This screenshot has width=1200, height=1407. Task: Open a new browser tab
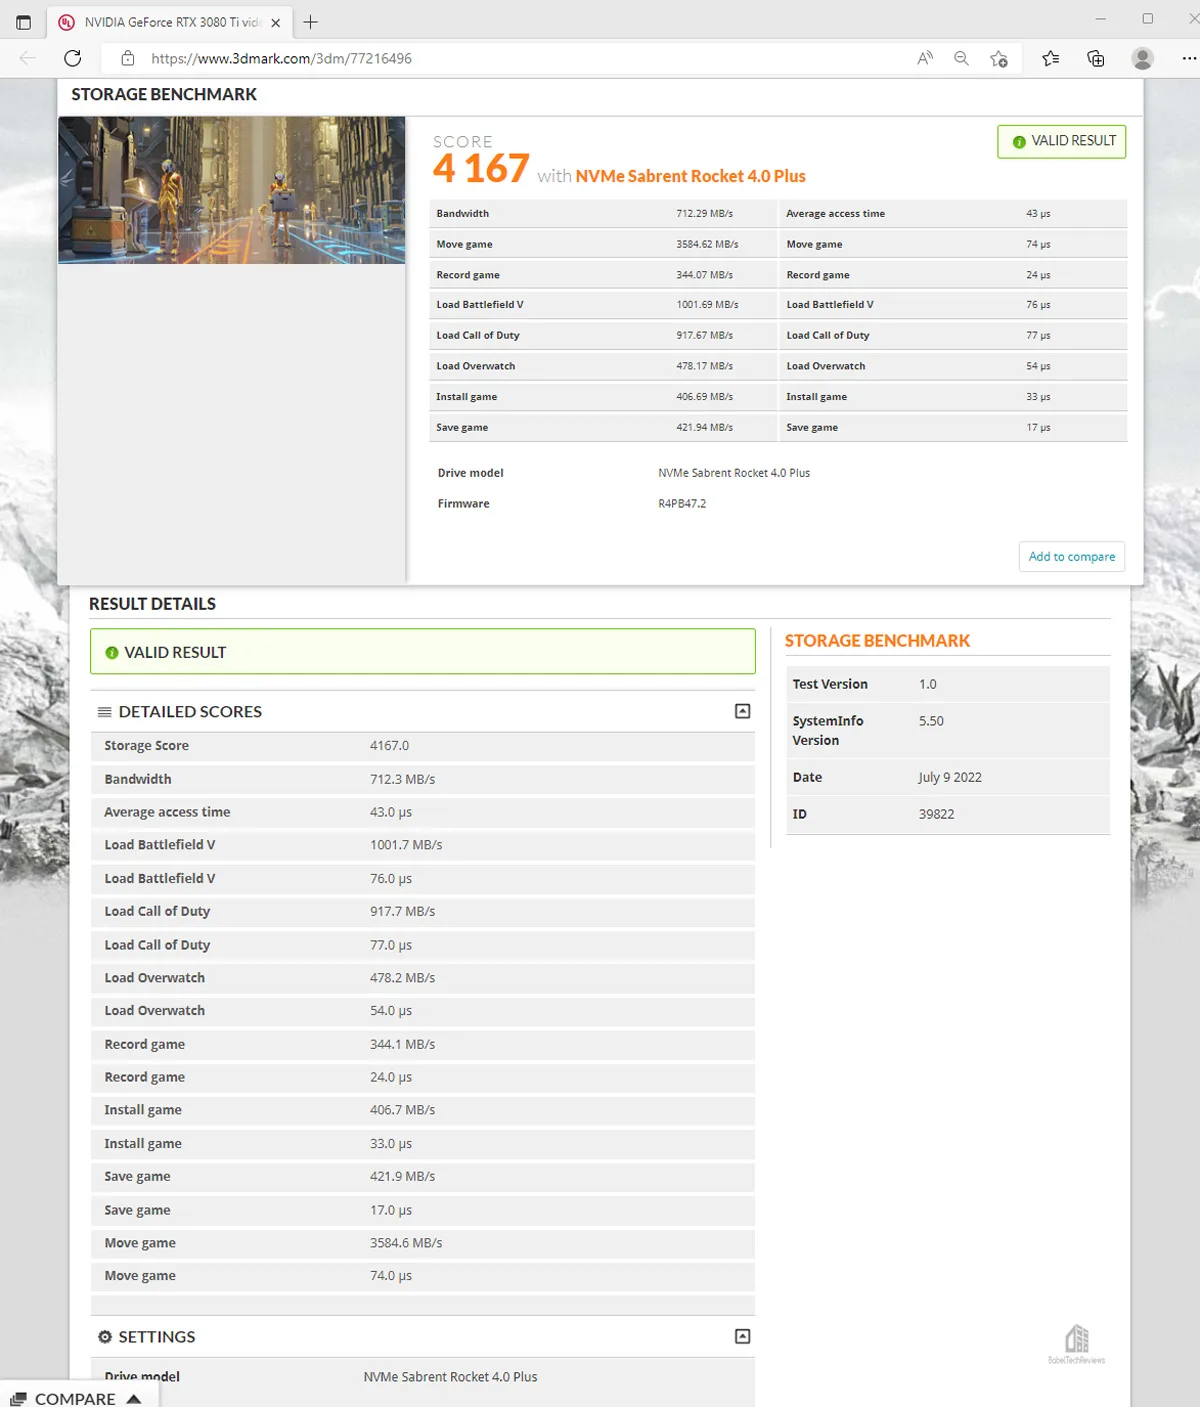click(311, 22)
